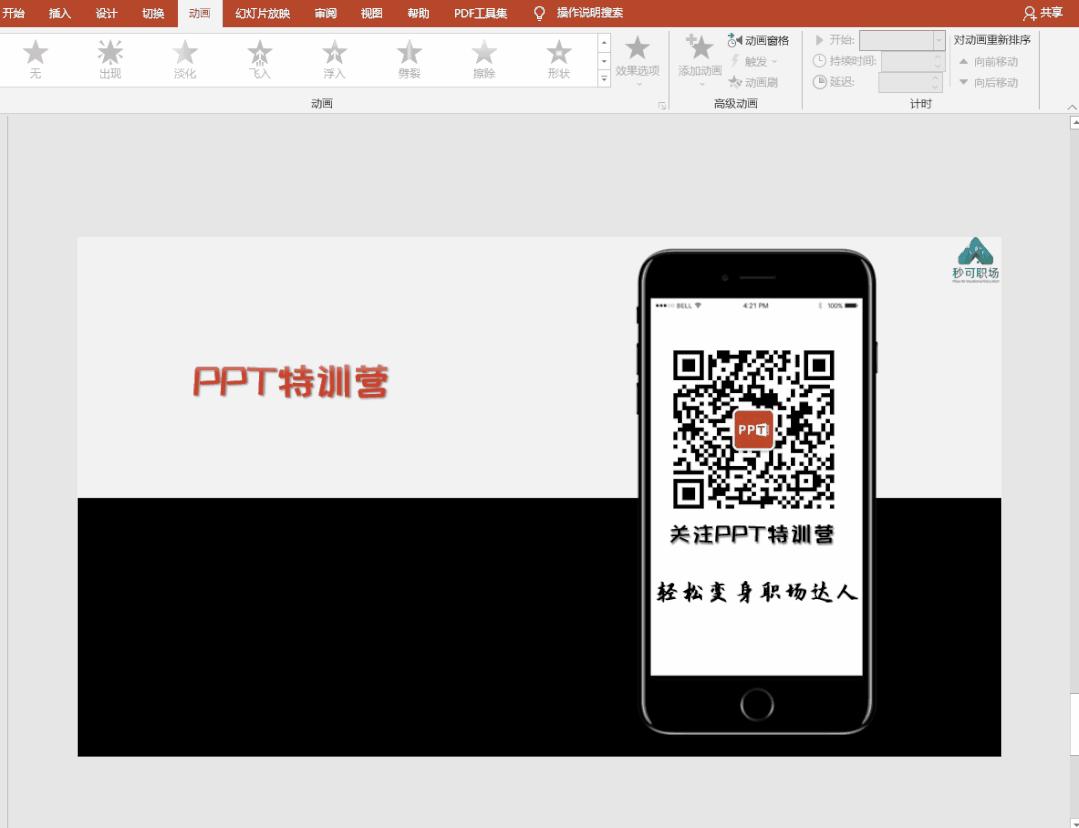The height and width of the screenshot is (828, 1079).
Task: Select the 无 (None) animation star
Action: (35, 59)
